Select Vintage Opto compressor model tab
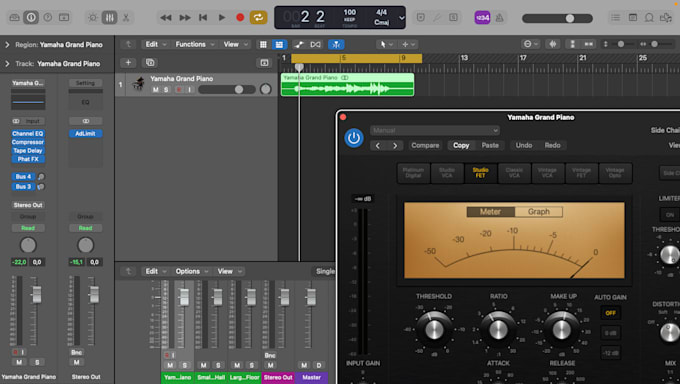The width and height of the screenshot is (680, 384). point(615,173)
